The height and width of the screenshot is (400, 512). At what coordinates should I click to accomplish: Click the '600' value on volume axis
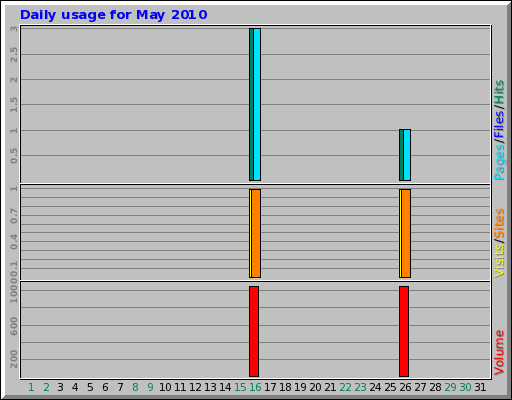click(x=14, y=326)
